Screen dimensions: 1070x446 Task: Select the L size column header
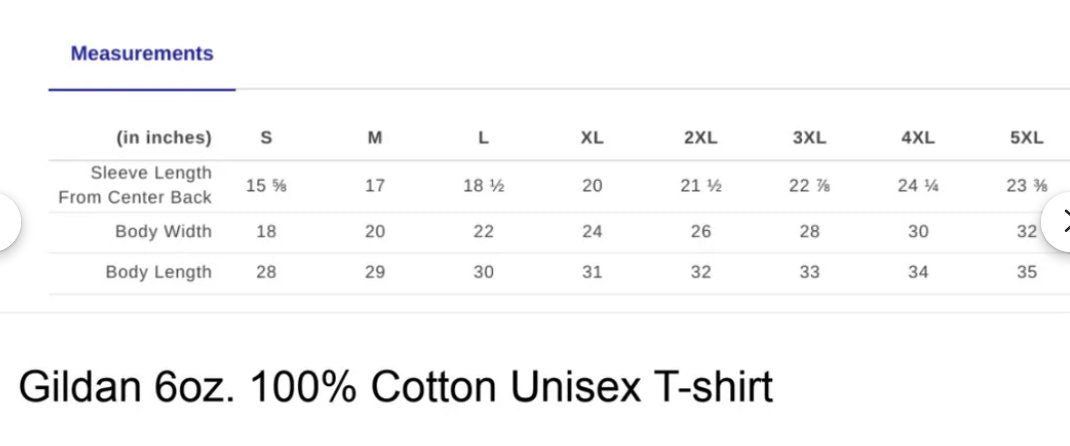[x=483, y=138]
